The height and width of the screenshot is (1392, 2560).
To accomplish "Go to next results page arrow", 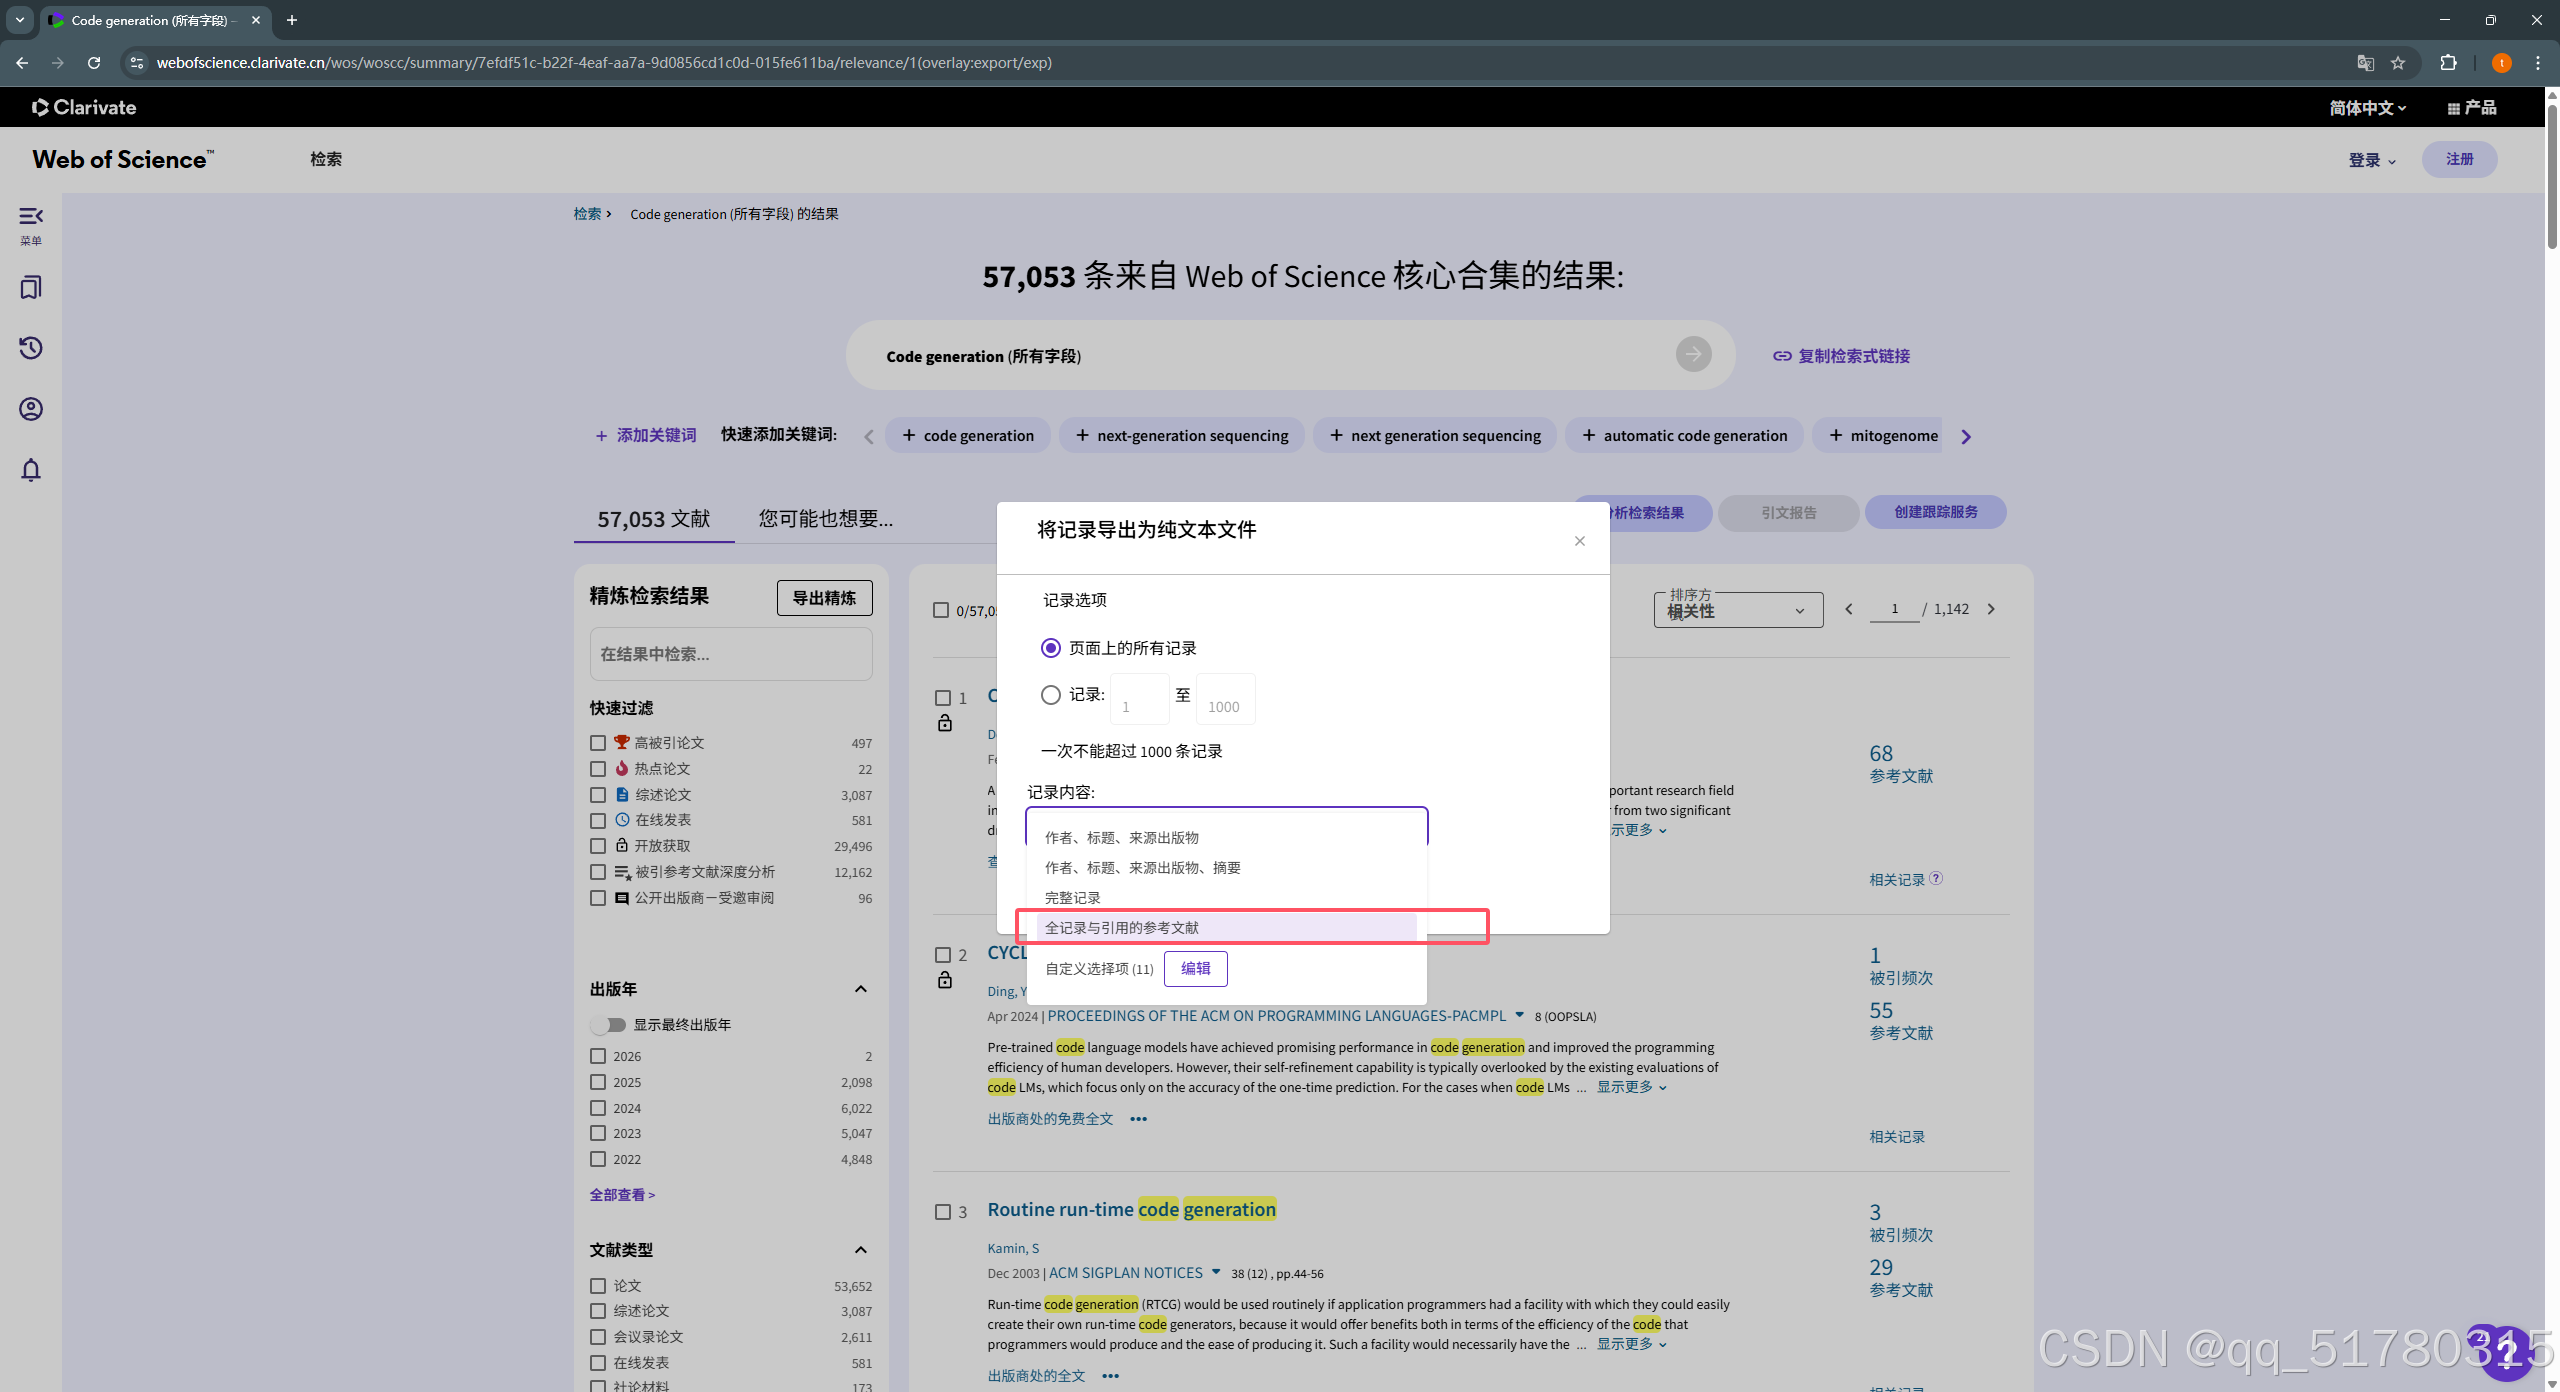I will [1991, 609].
